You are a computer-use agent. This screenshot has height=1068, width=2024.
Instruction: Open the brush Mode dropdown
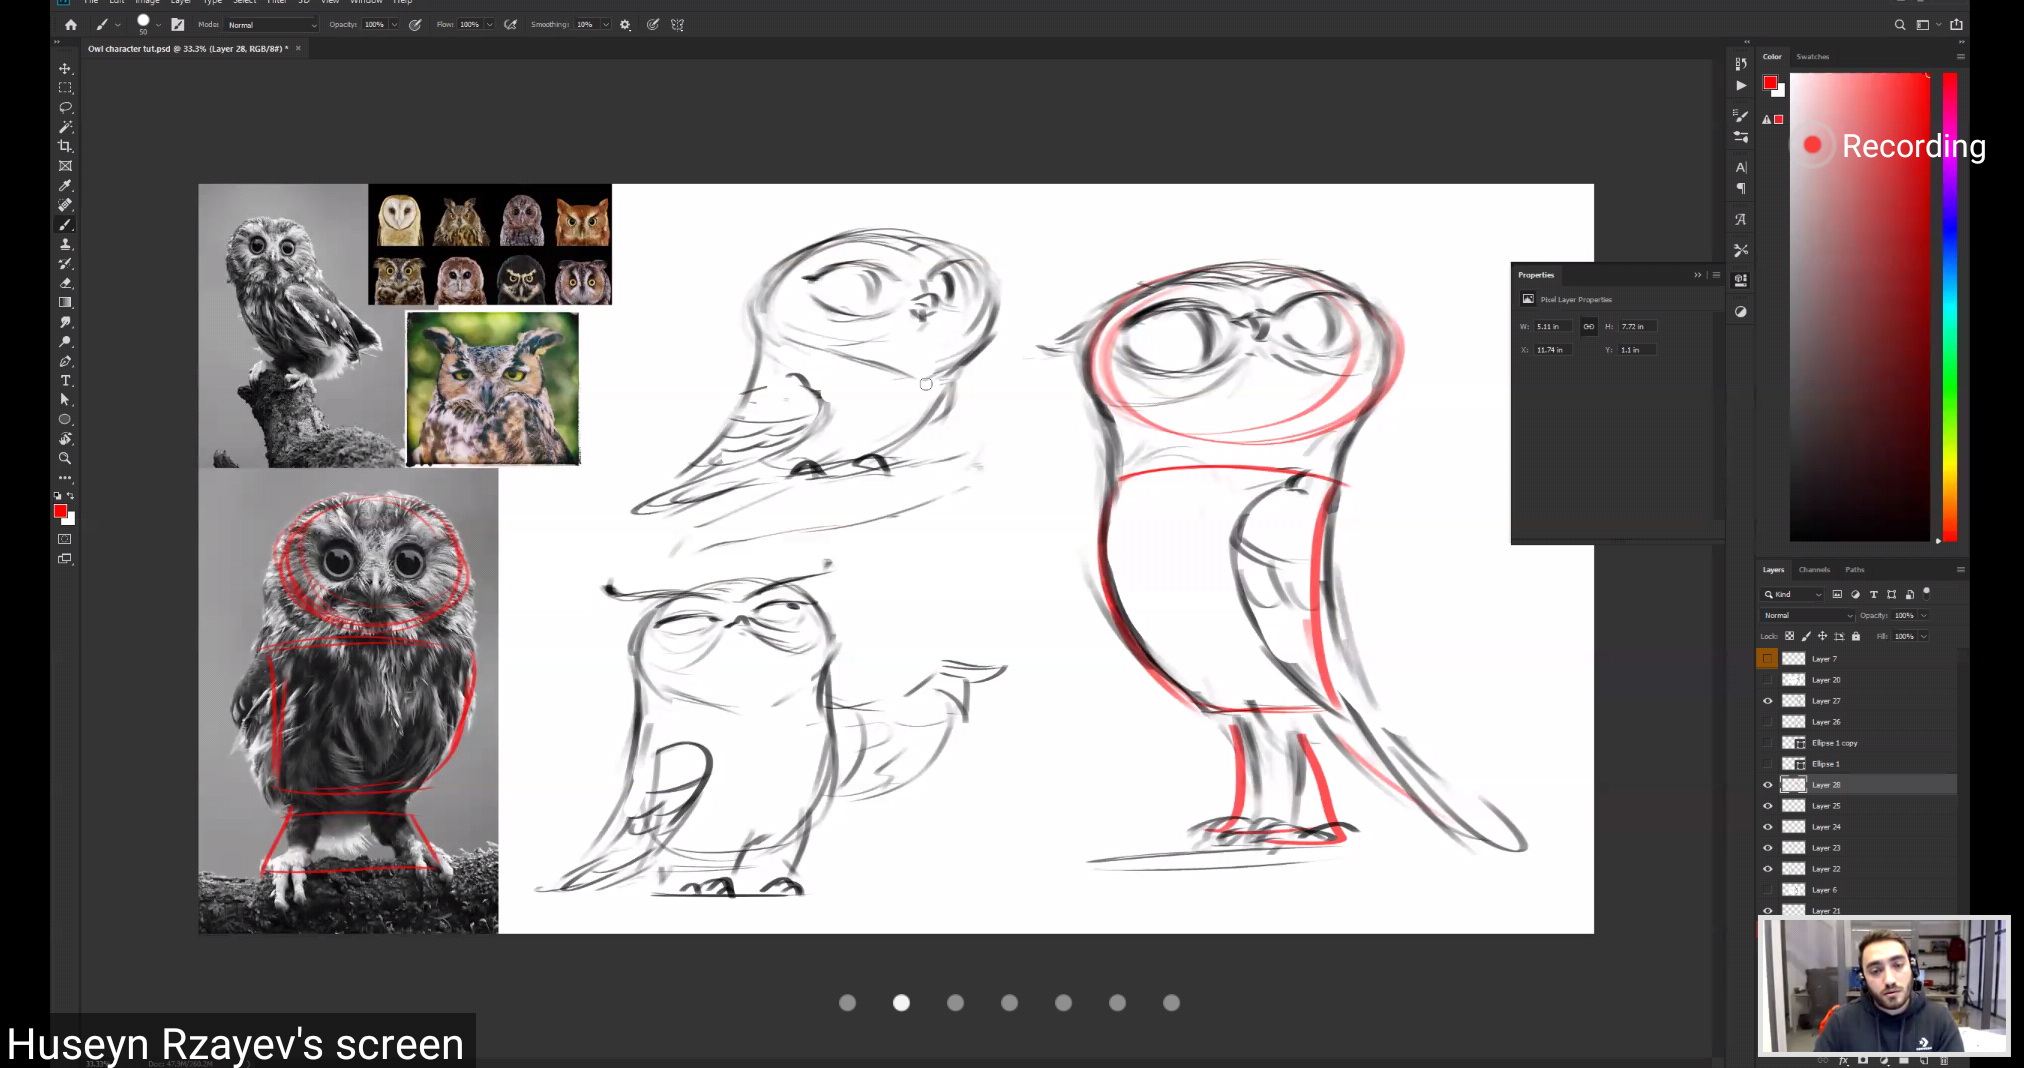click(x=271, y=25)
